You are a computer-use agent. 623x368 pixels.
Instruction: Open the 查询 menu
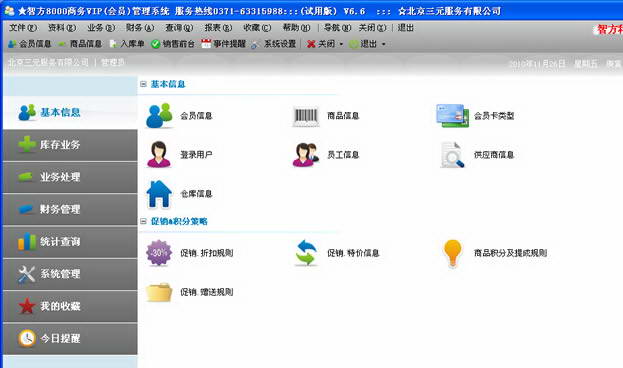click(x=179, y=28)
